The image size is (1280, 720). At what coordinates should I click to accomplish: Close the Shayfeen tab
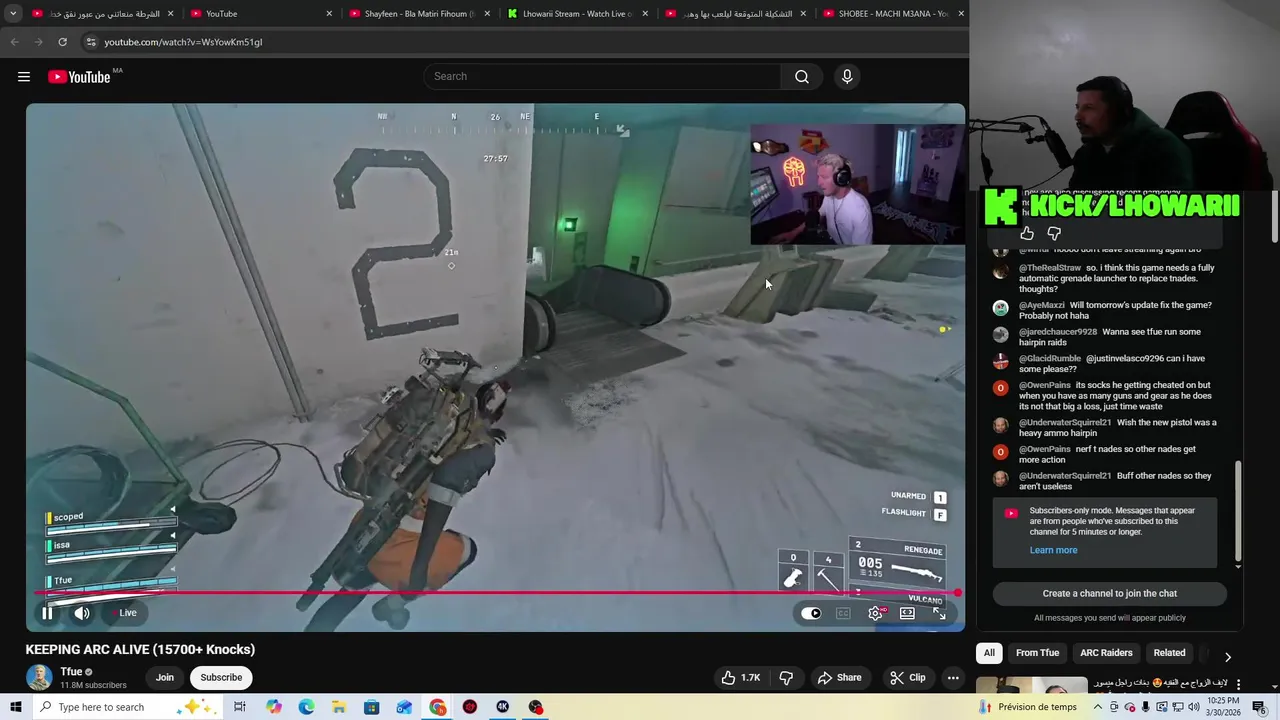click(486, 14)
